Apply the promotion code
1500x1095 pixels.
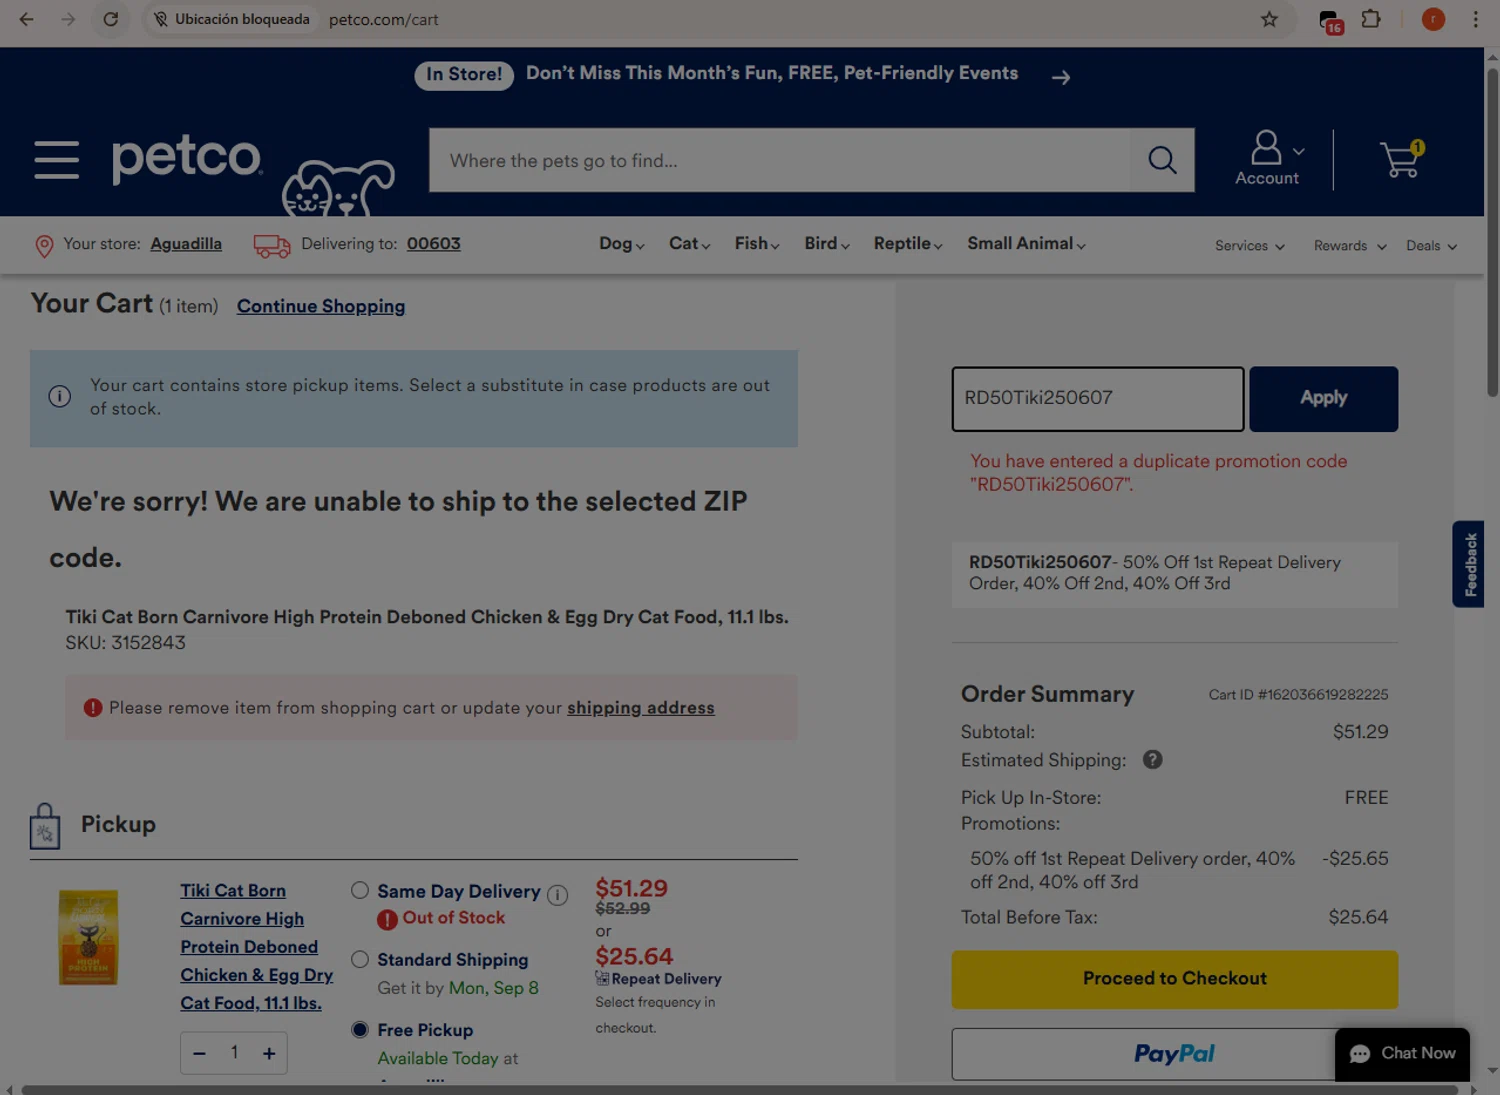[x=1323, y=399]
